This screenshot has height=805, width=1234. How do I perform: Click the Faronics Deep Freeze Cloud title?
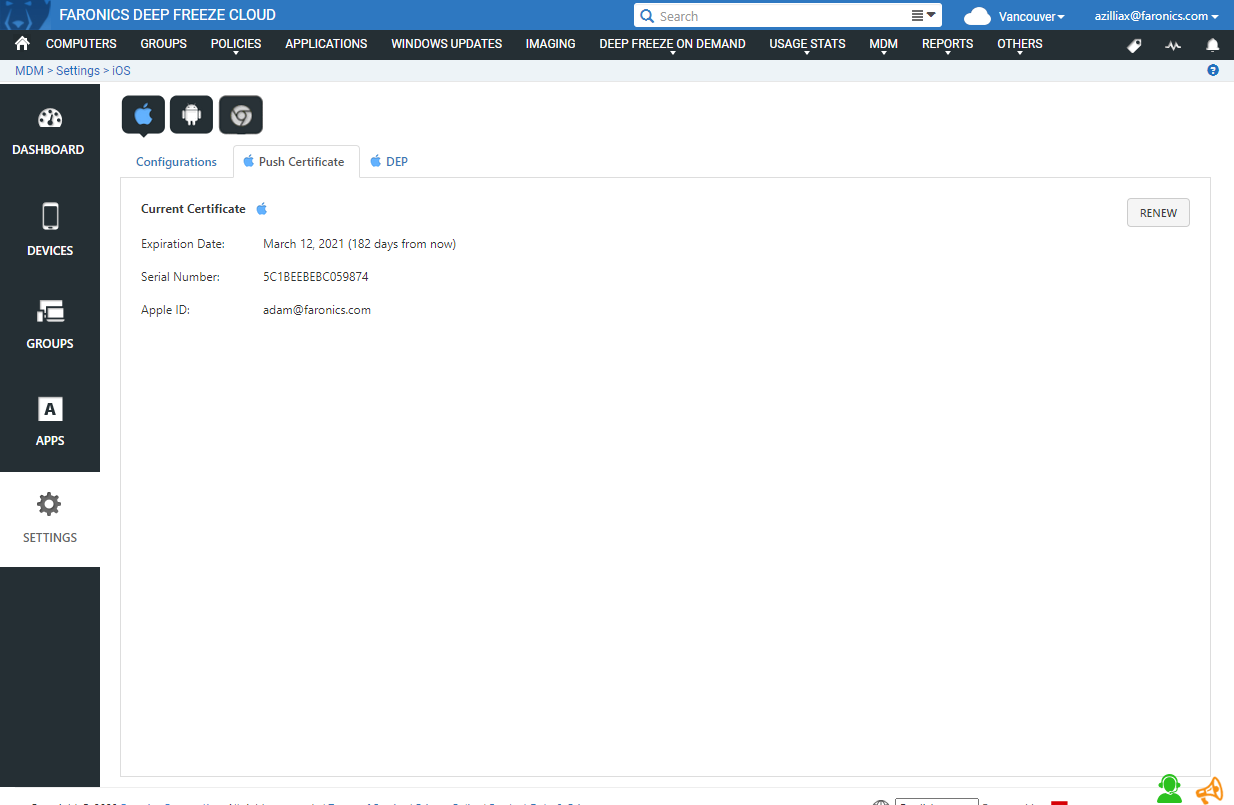tap(168, 15)
